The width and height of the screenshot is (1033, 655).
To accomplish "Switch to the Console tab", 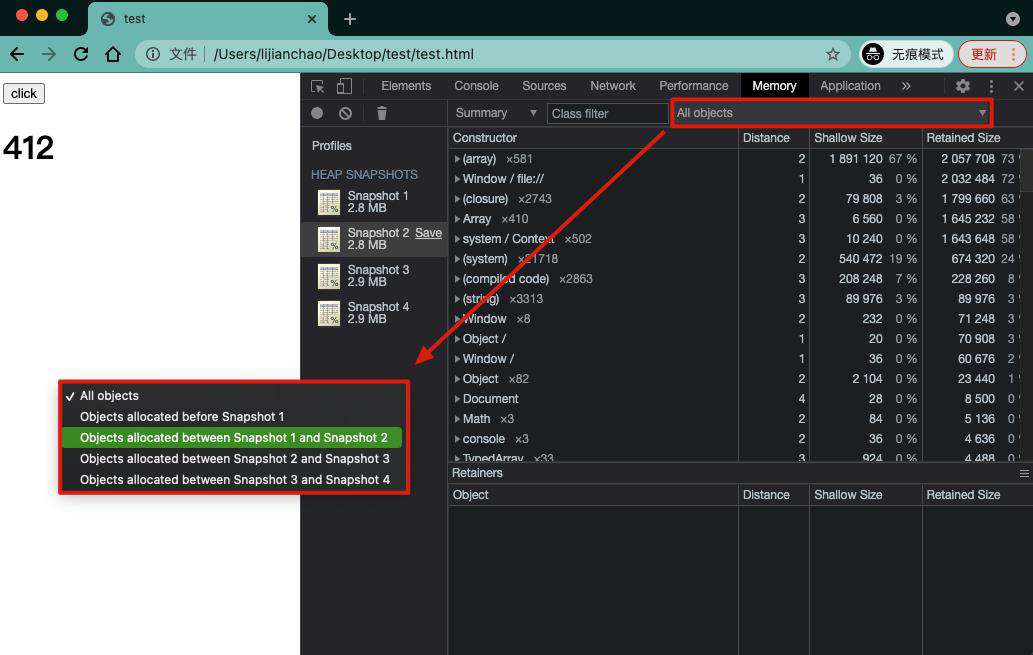I will click(x=476, y=86).
